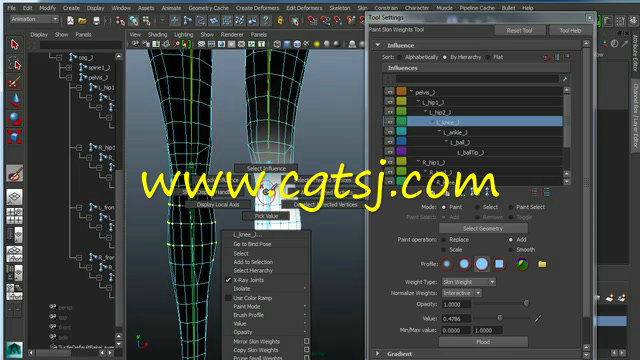
Task: Click the save scene floppy icon
Action: tap(96, 20)
